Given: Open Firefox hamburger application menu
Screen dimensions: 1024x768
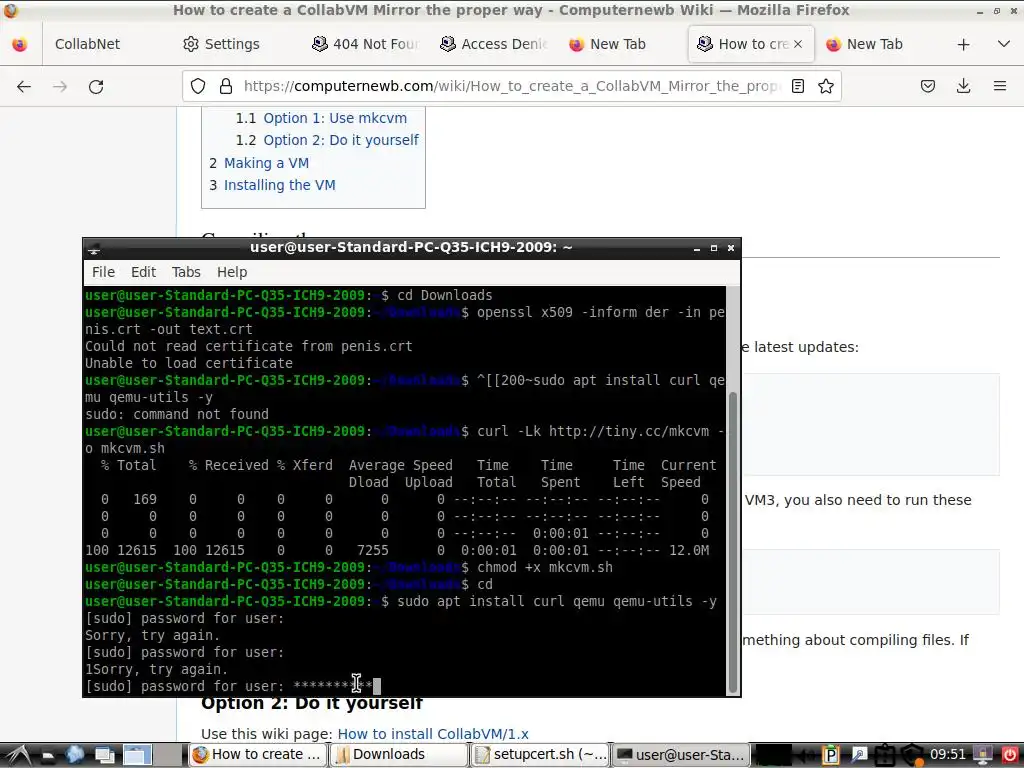Looking at the screenshot, I should tap(1000, 86).
